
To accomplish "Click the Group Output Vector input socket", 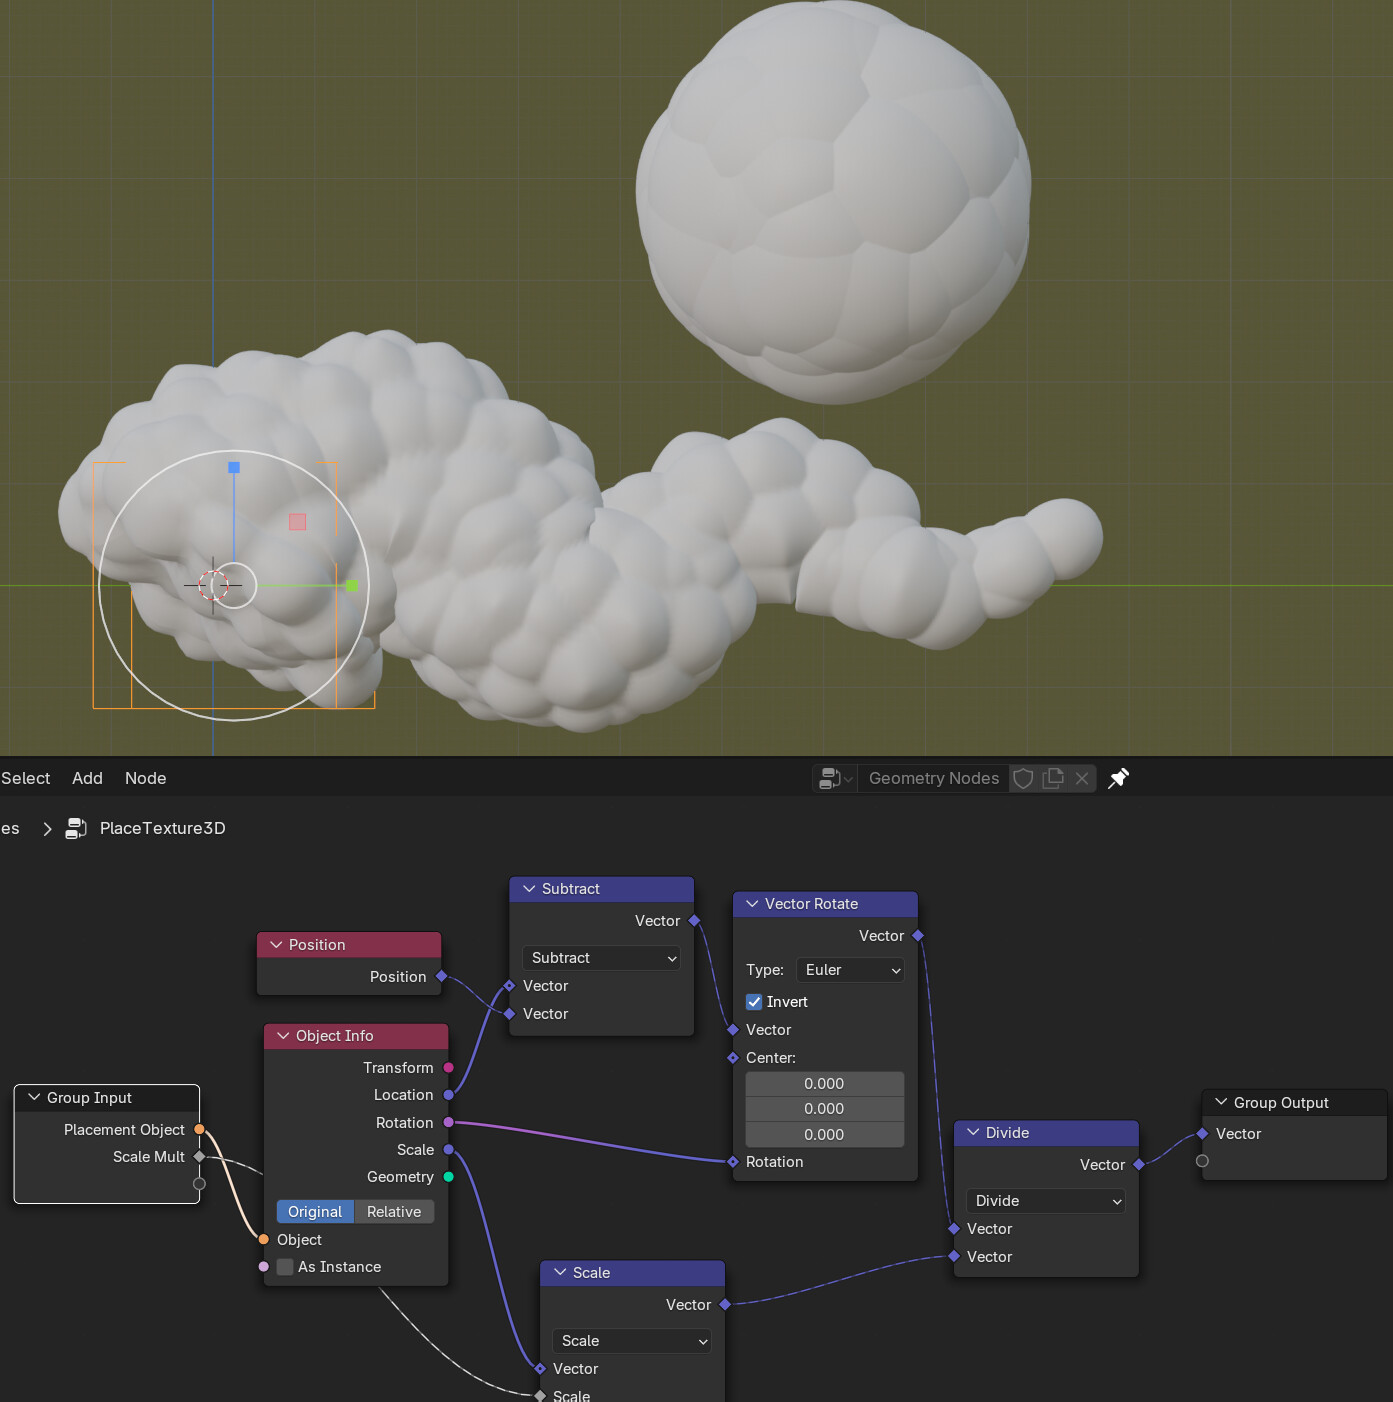I will click(1202, 1134).
